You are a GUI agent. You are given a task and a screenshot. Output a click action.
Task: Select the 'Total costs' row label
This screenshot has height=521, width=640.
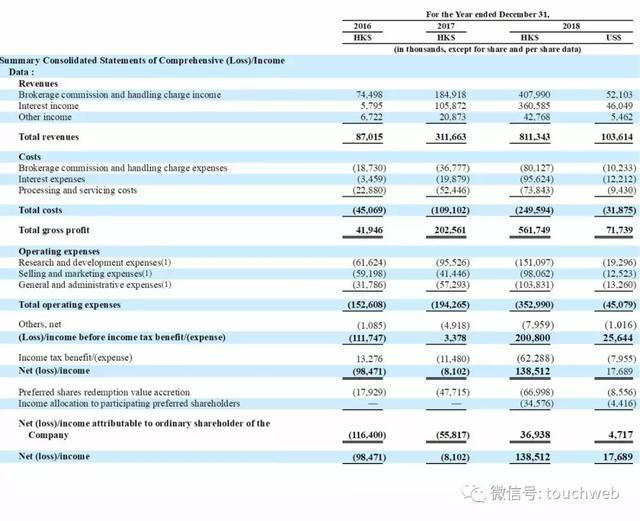pos(40,210)
